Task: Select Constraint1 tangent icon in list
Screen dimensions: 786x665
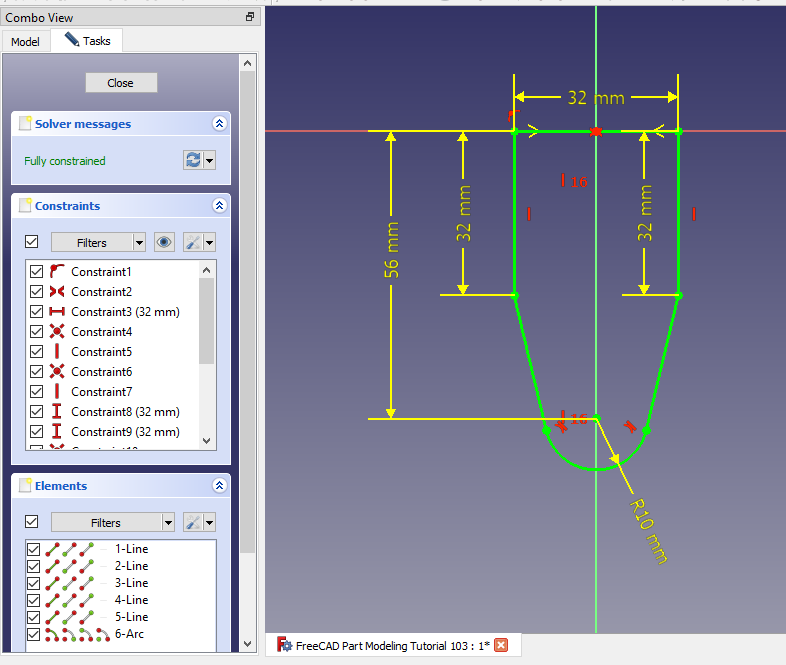Action: click(x=57, y=272)
